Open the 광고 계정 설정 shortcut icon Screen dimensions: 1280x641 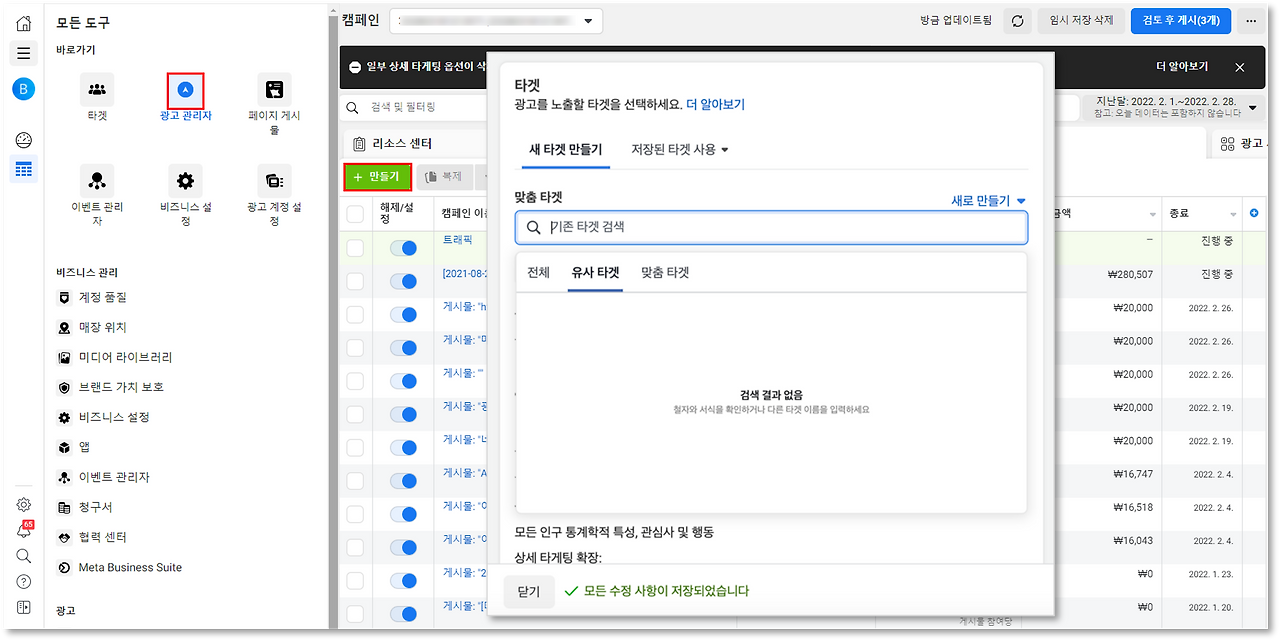coord(274,181)
